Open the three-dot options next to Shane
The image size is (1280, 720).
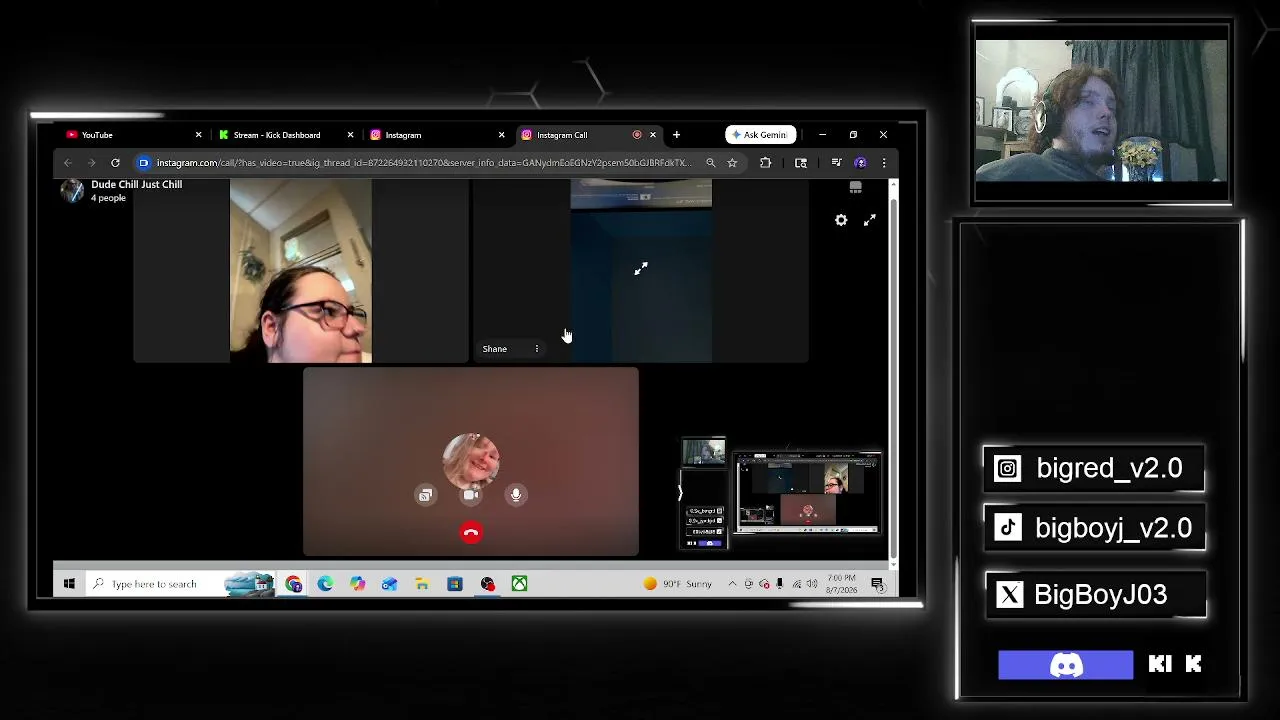[537, 349]
